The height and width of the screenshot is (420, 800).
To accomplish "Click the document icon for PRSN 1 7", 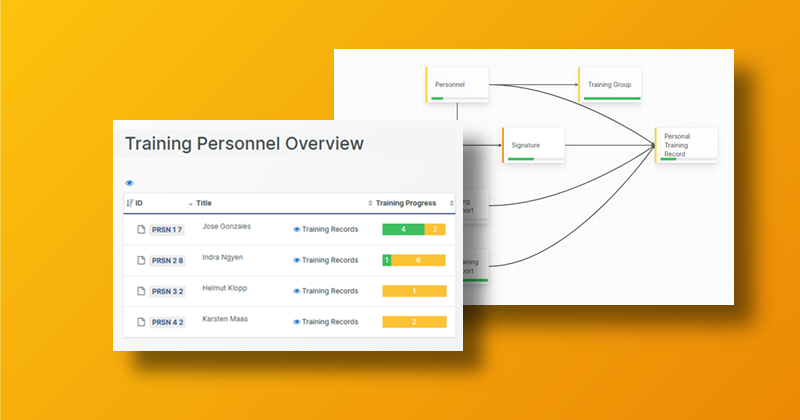I will 141,230.
